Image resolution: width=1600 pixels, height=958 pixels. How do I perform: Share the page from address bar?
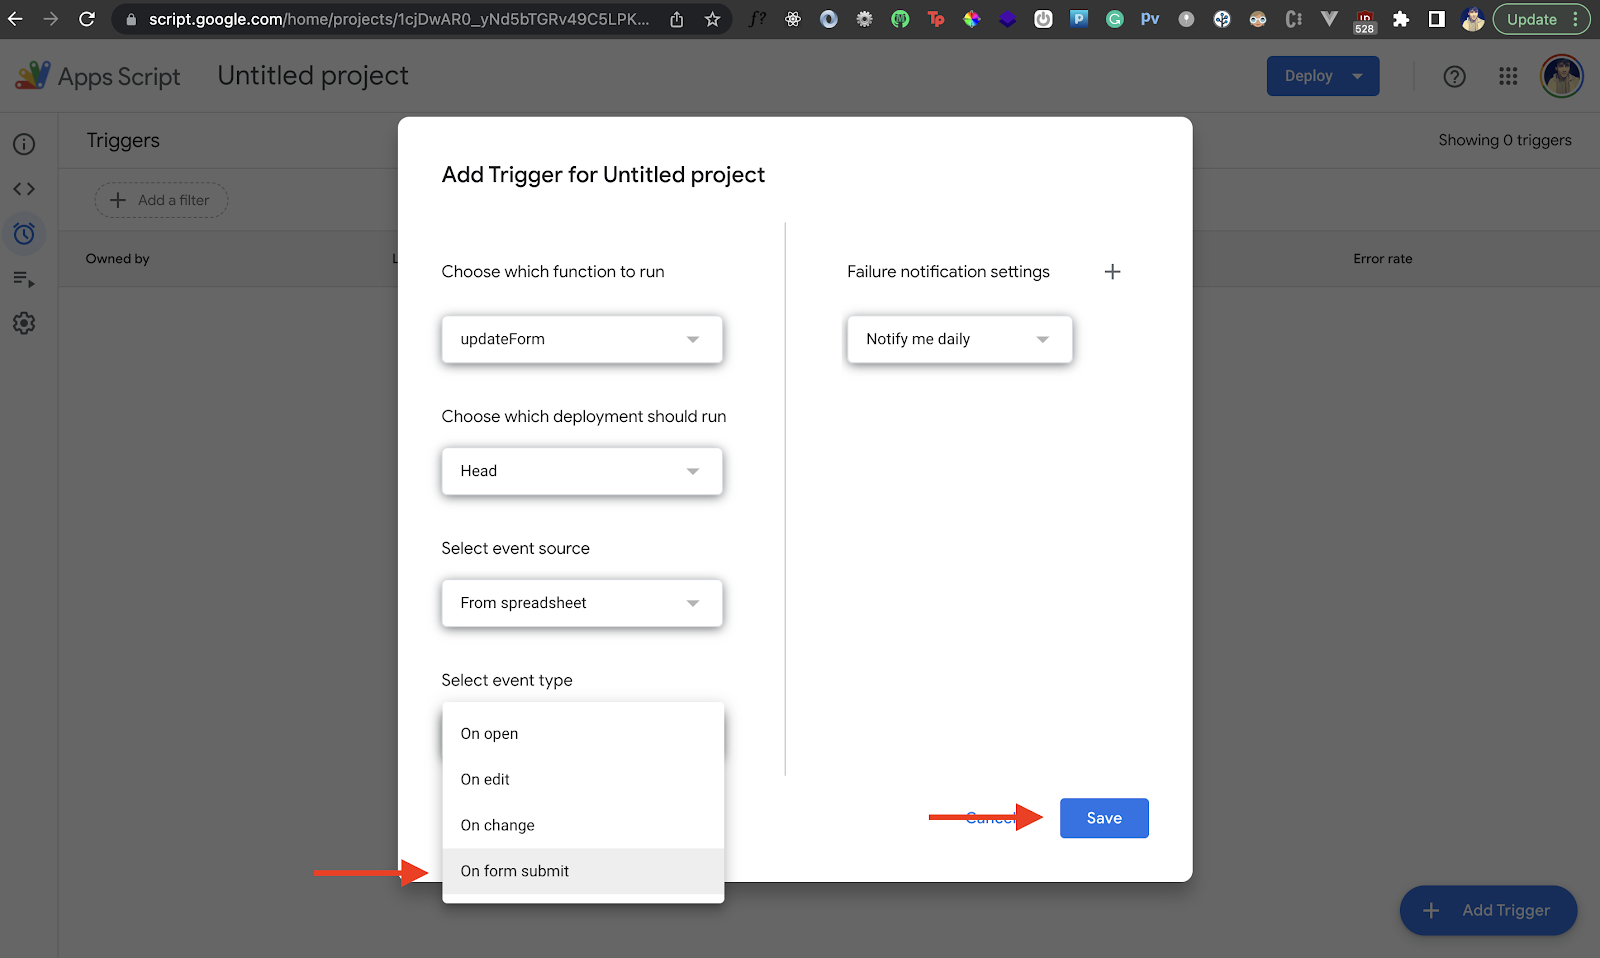[677, 19]
